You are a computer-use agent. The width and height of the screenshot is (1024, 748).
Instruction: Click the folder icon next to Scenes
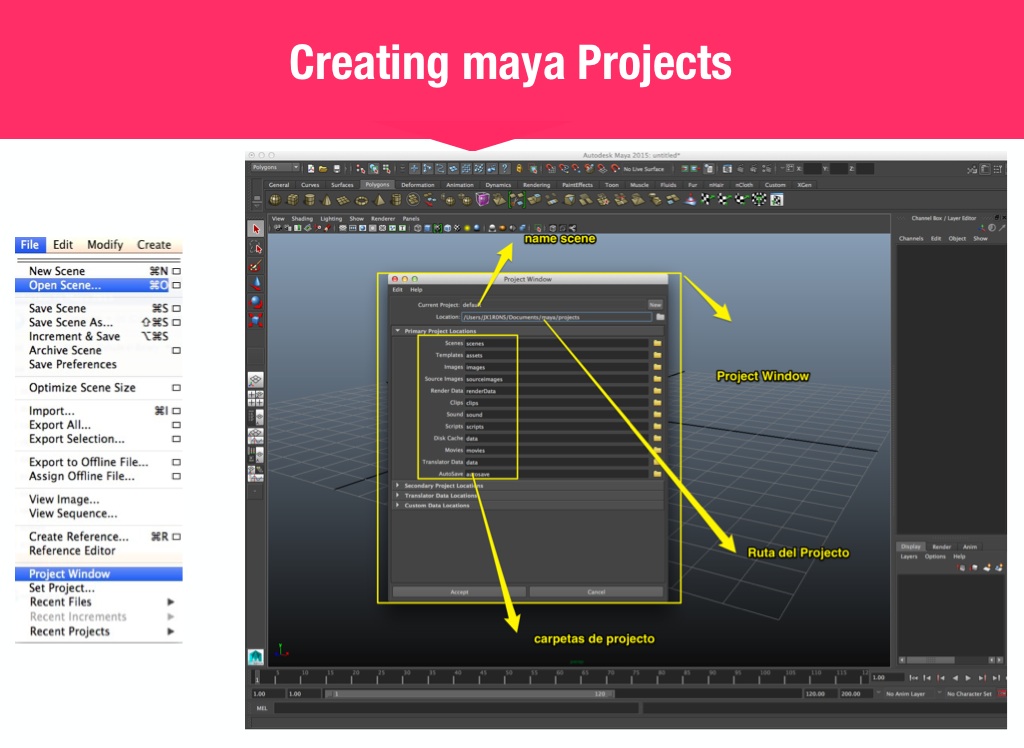pos(657,343)
